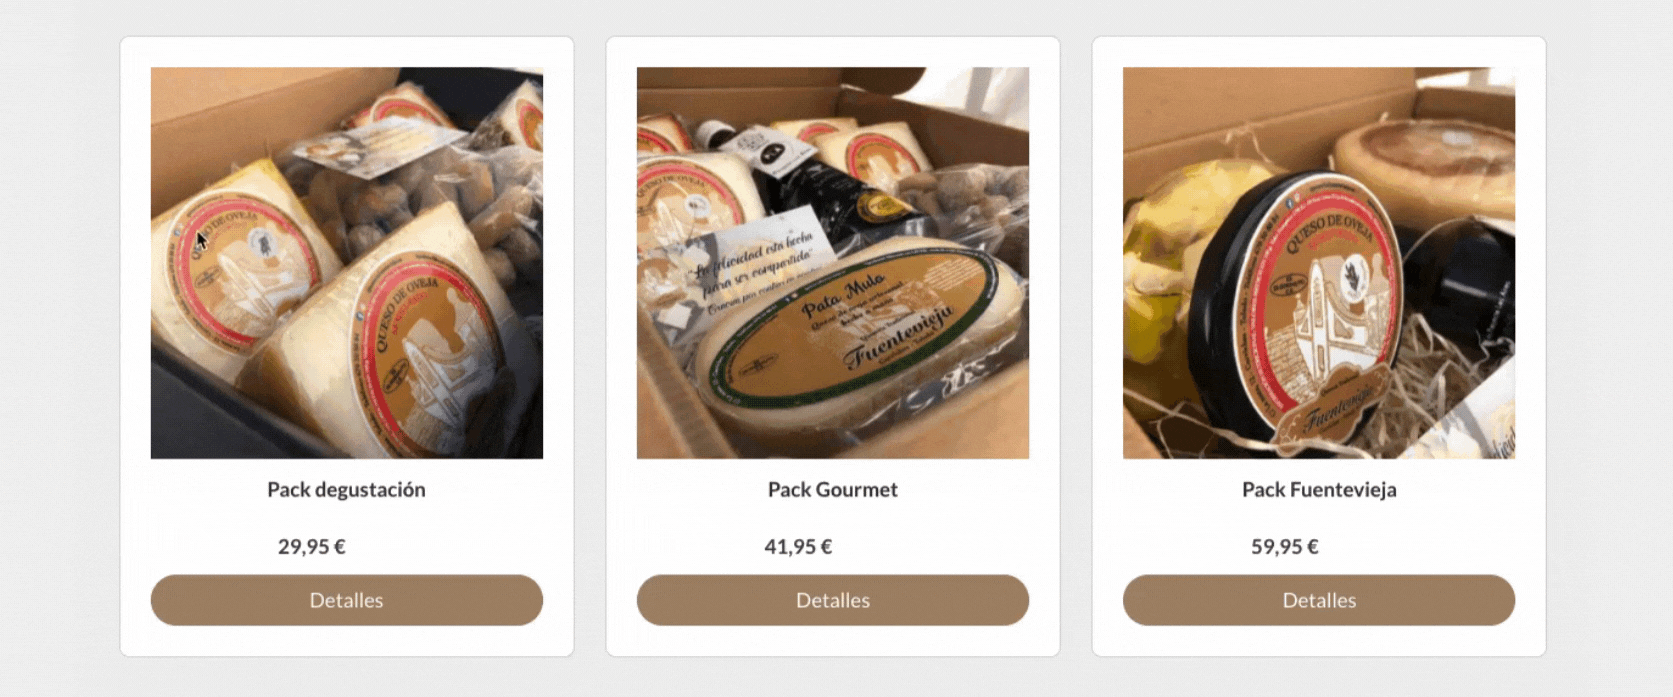Open Detalles for Pack Gourmet

(x=833, y=600)
